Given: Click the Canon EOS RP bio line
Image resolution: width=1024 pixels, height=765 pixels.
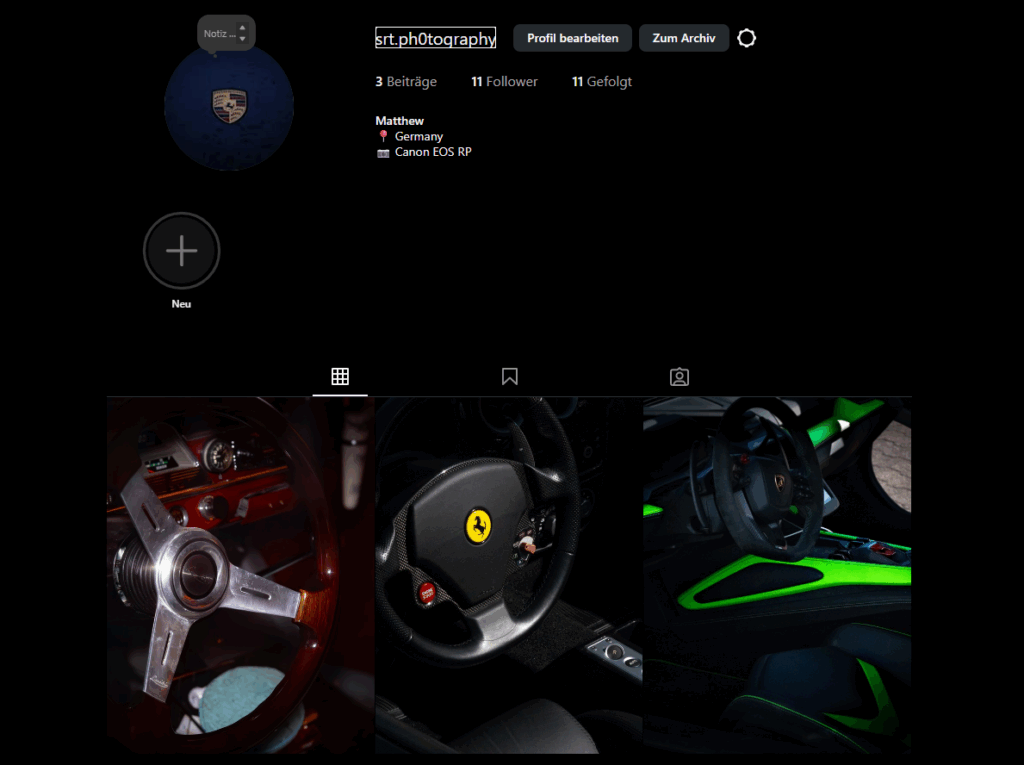Looking at the screenshot, I should (x=432, y=152).
